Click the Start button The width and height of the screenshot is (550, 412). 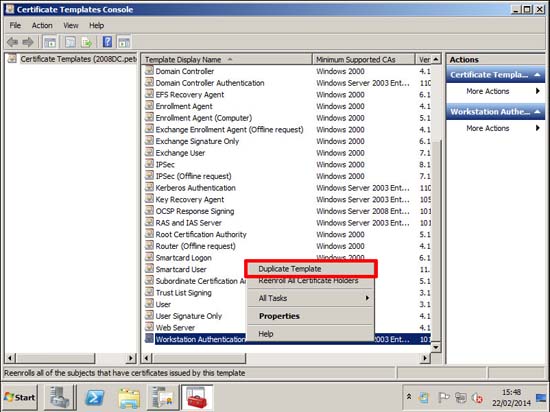coord(20,397)
